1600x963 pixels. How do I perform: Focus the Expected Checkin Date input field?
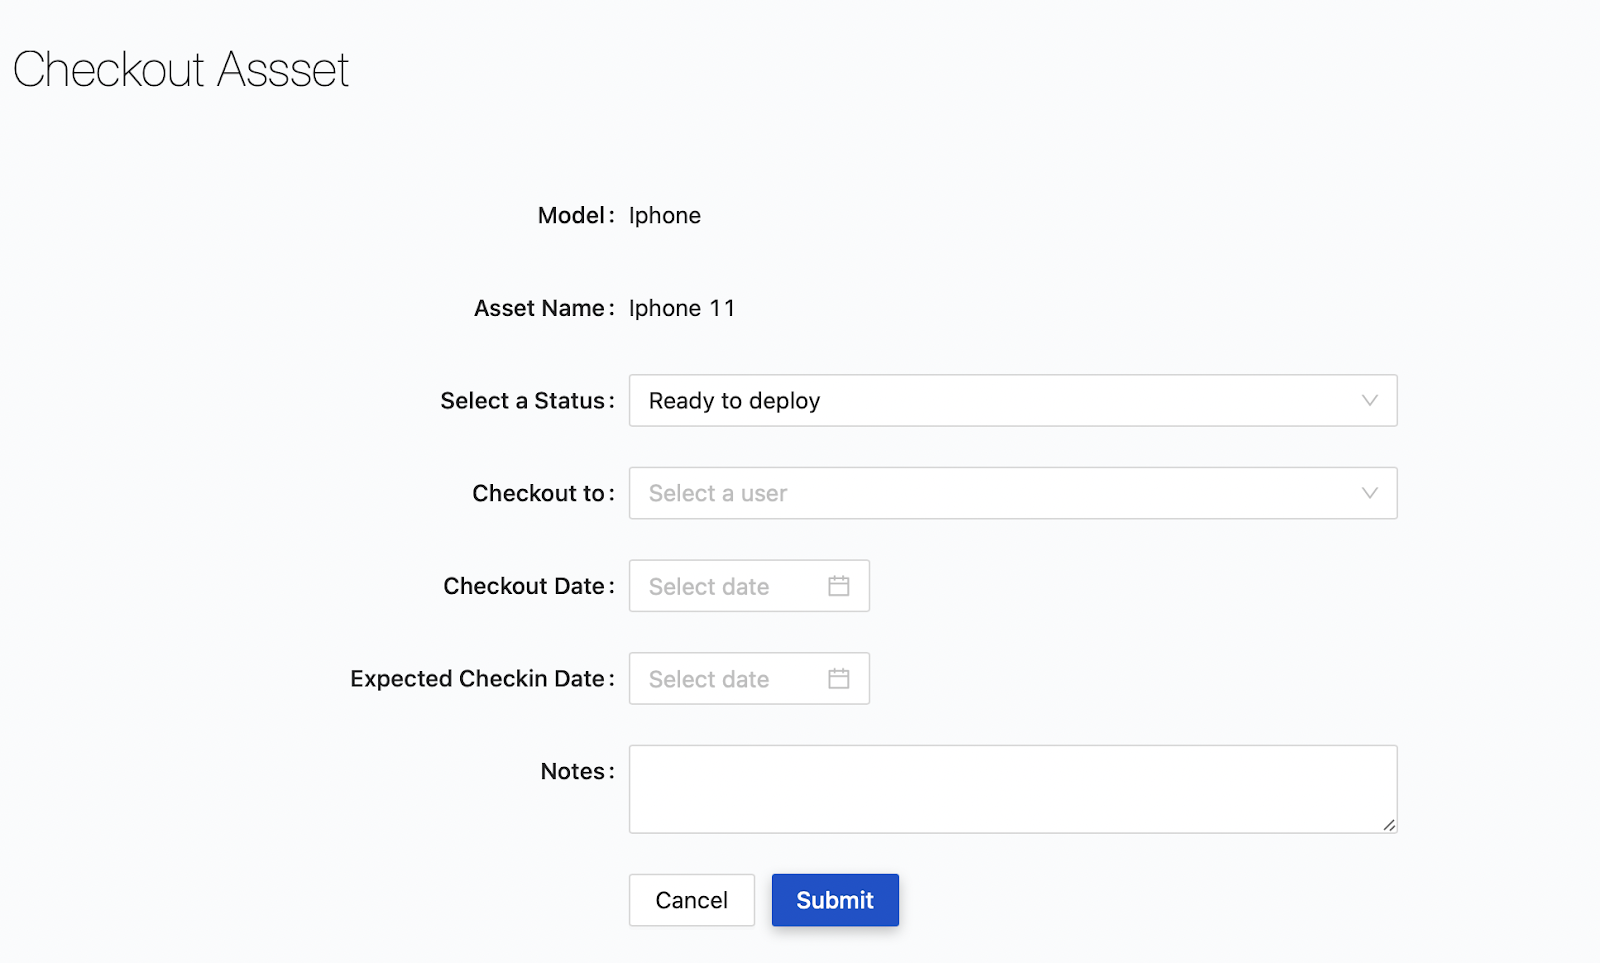[x=749, y=679]
